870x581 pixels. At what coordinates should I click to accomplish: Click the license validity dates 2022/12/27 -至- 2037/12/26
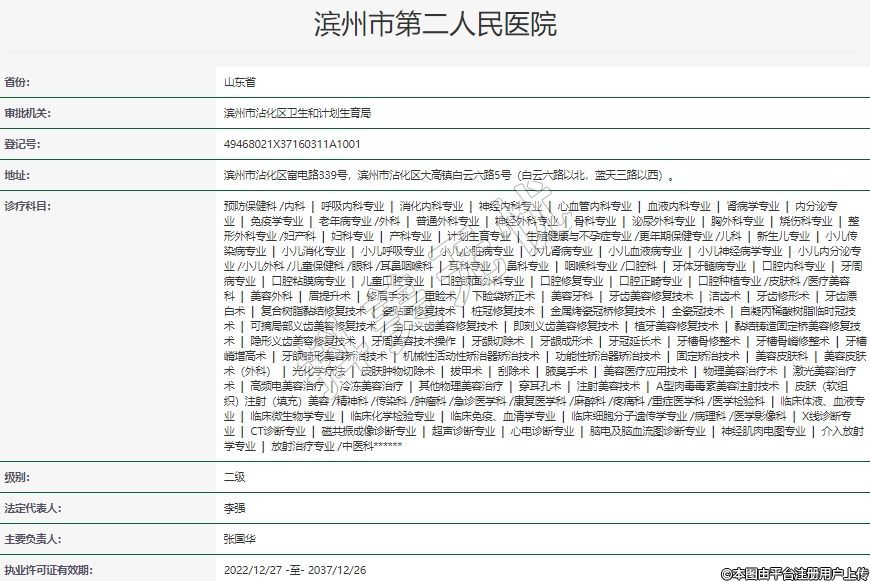pos(295,569)
